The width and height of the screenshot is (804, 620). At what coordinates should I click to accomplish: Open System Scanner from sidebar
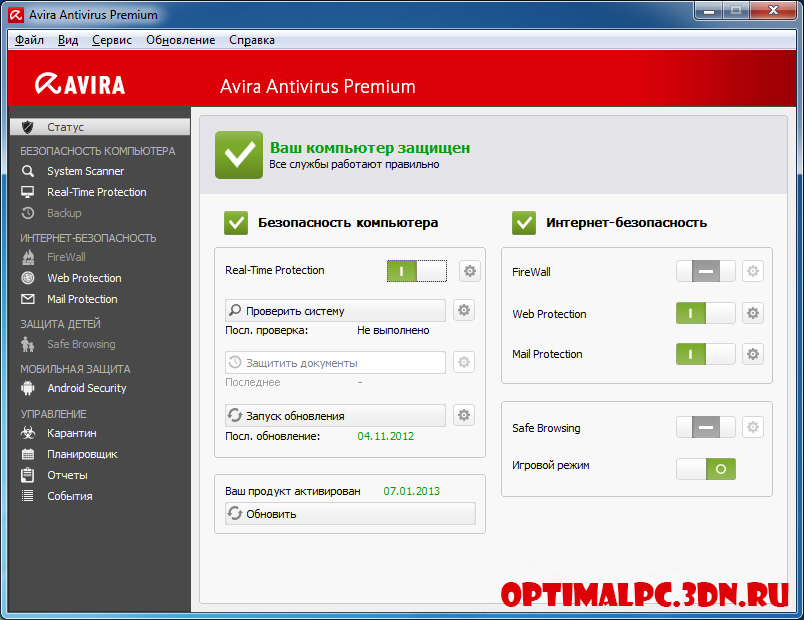pyautogui.click(x=86, y=171)
